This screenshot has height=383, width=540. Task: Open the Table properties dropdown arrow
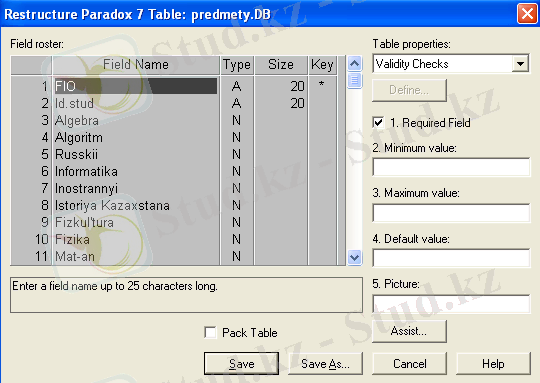[520, 64]
